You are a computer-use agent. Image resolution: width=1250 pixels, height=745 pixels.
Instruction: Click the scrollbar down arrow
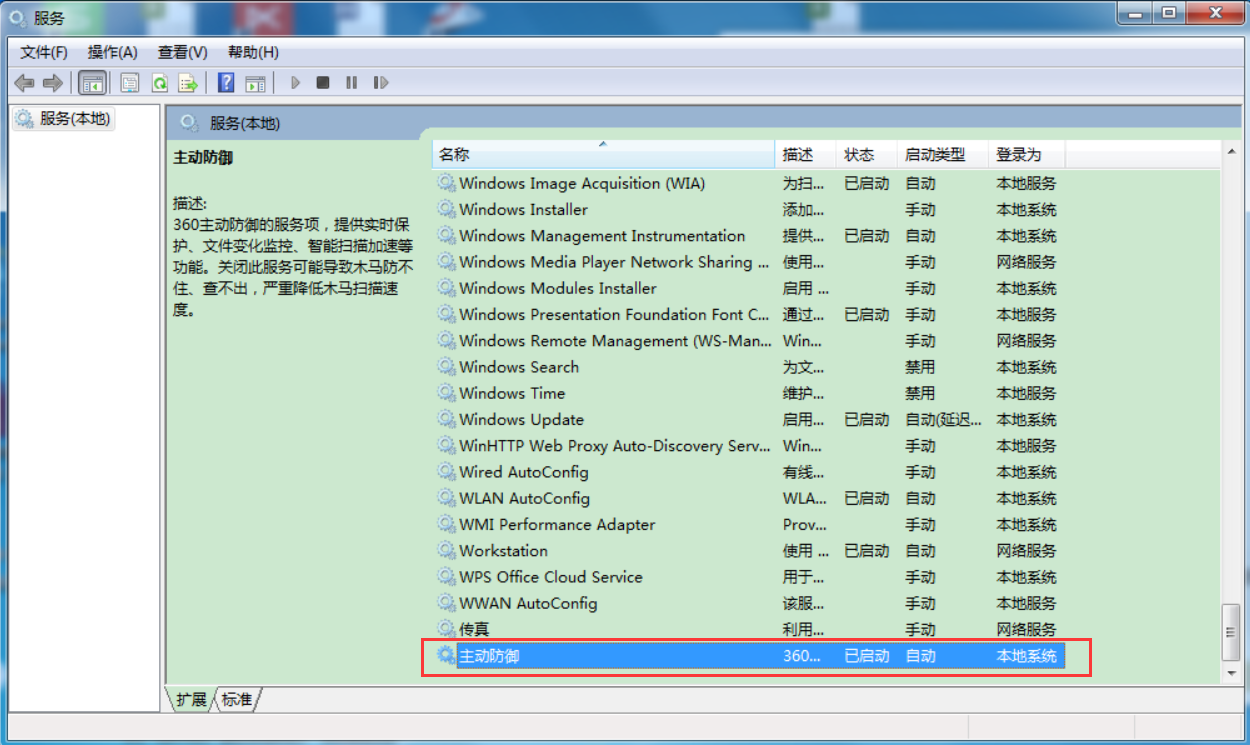1231,674
